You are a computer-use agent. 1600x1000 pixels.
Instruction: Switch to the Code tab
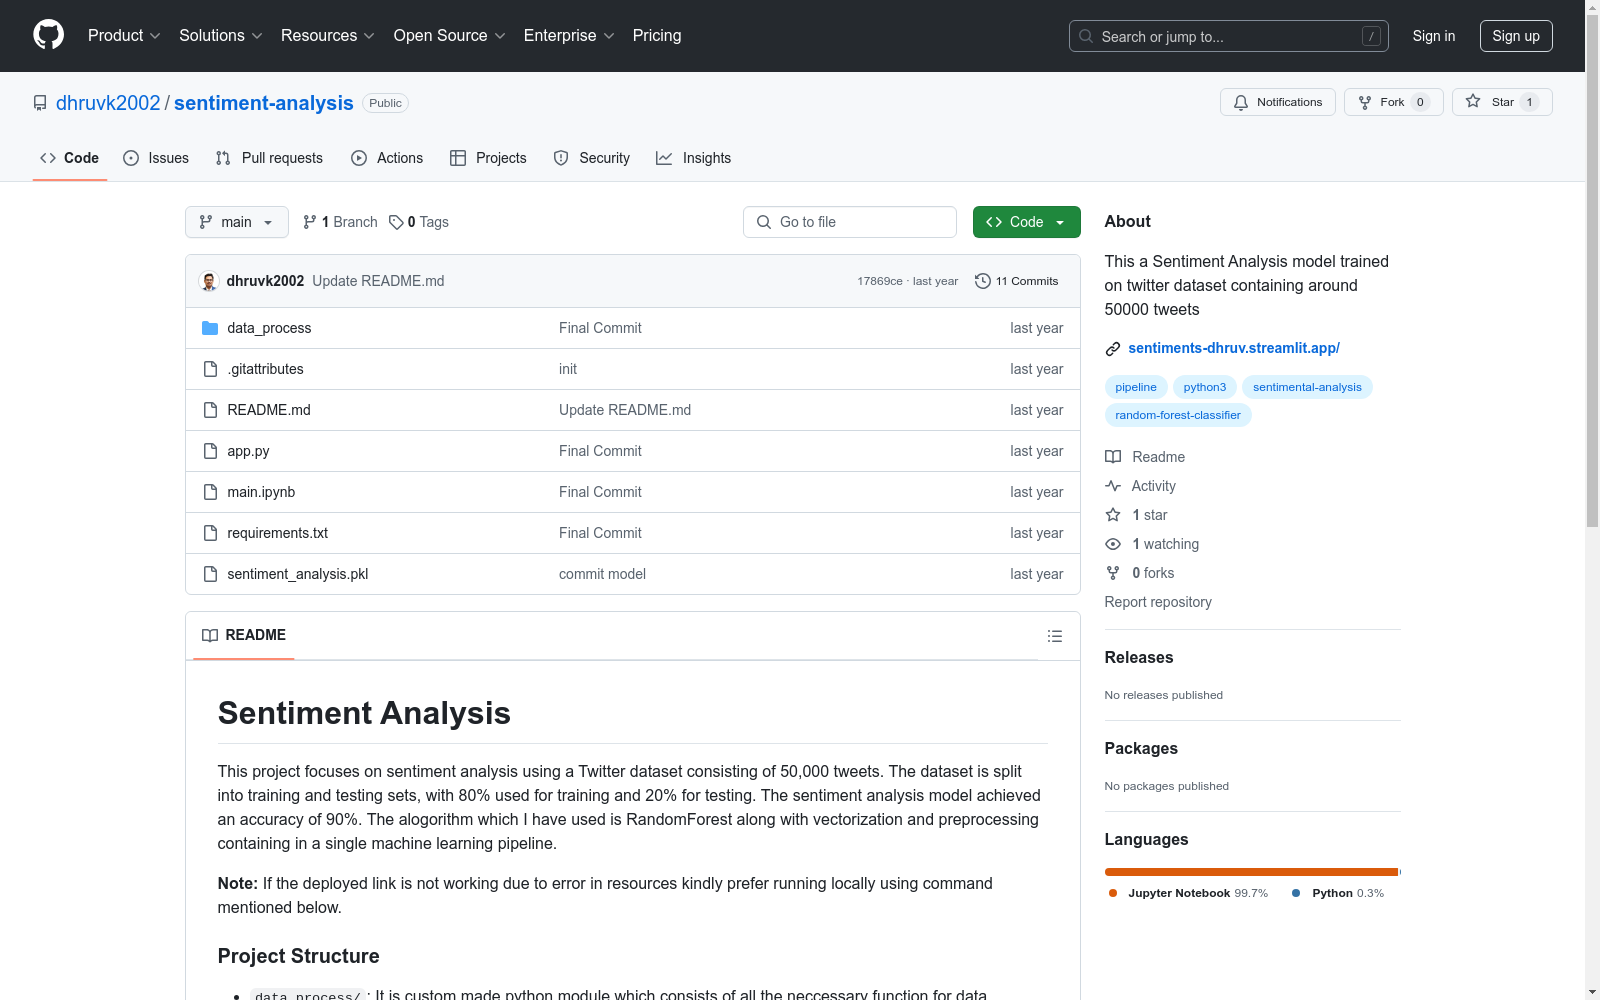click(69, 158)
